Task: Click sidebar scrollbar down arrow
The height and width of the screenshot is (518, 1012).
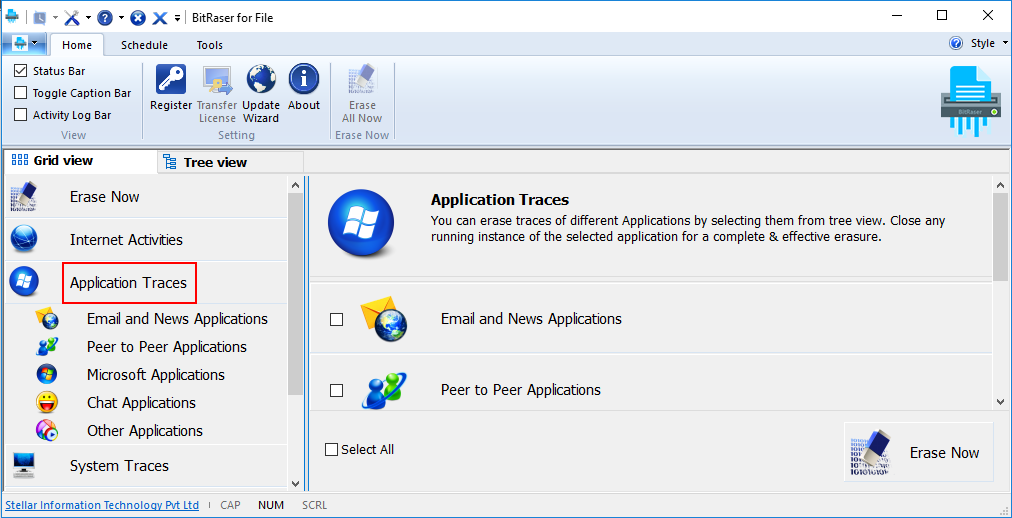Action: [x=295, y=483]
